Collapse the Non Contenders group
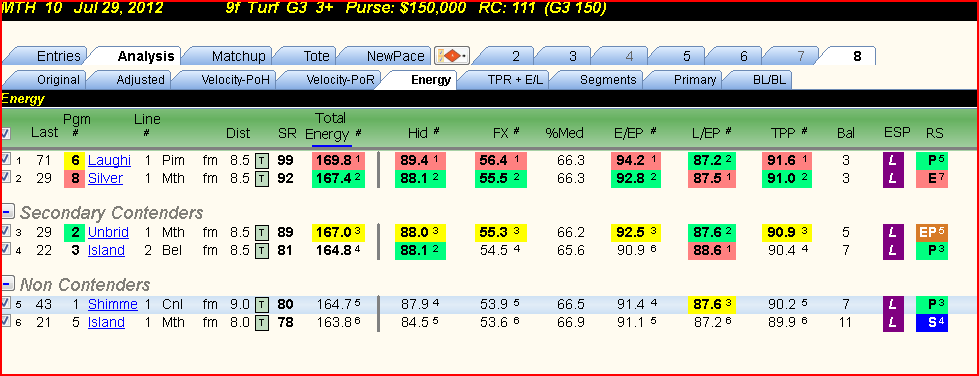 pos(8,284)
